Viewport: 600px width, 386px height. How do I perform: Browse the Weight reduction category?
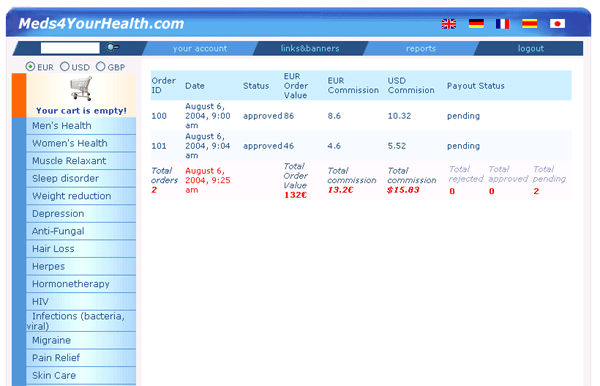tap(81, 196)
